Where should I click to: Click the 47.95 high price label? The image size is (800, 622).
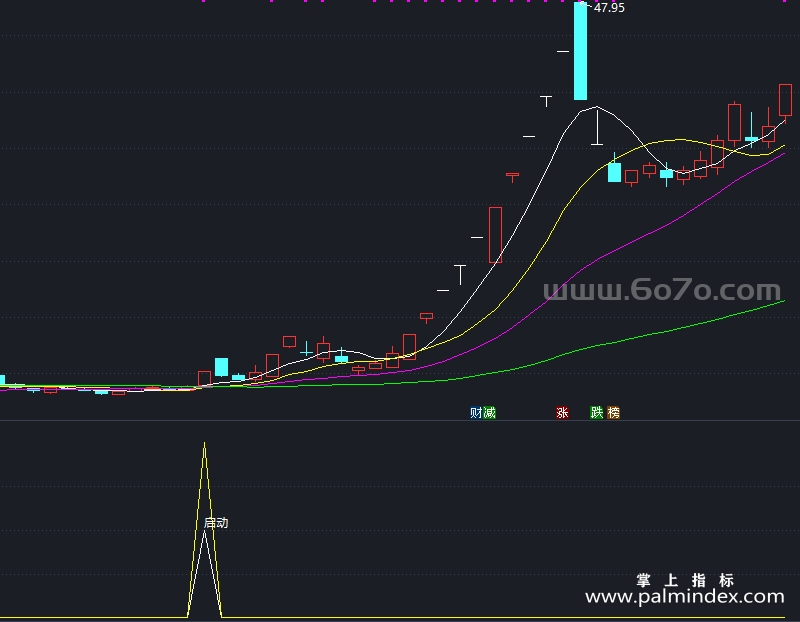[609, 8]
